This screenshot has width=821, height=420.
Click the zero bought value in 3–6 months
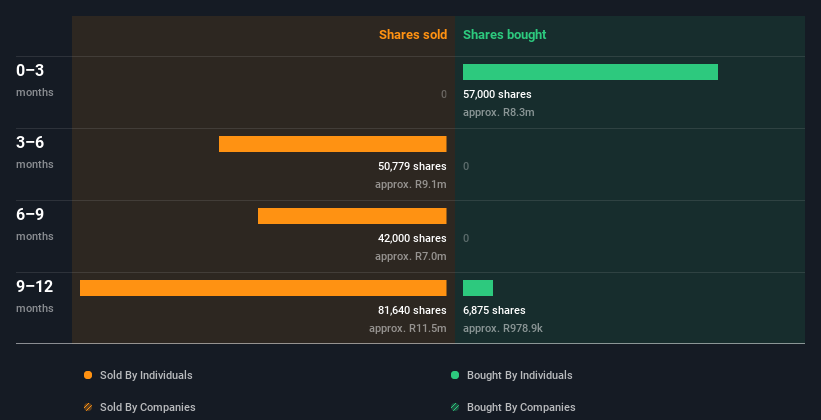466,166
